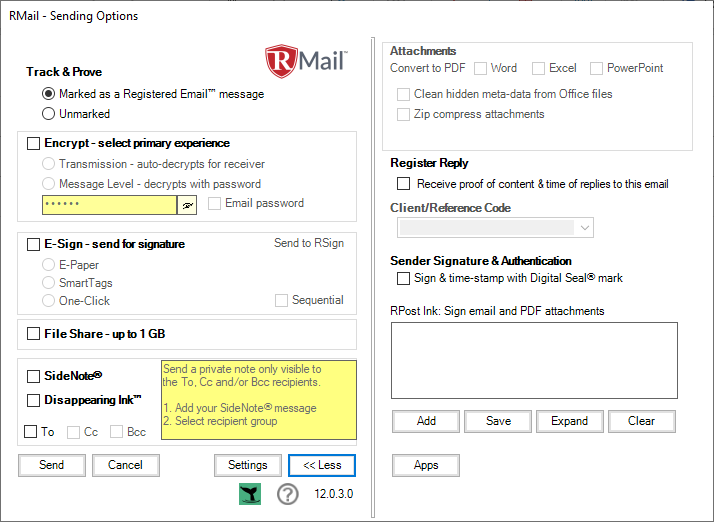Toggle the SideNote checkbox
Screen dimensions: 714x522
[34, 376]
